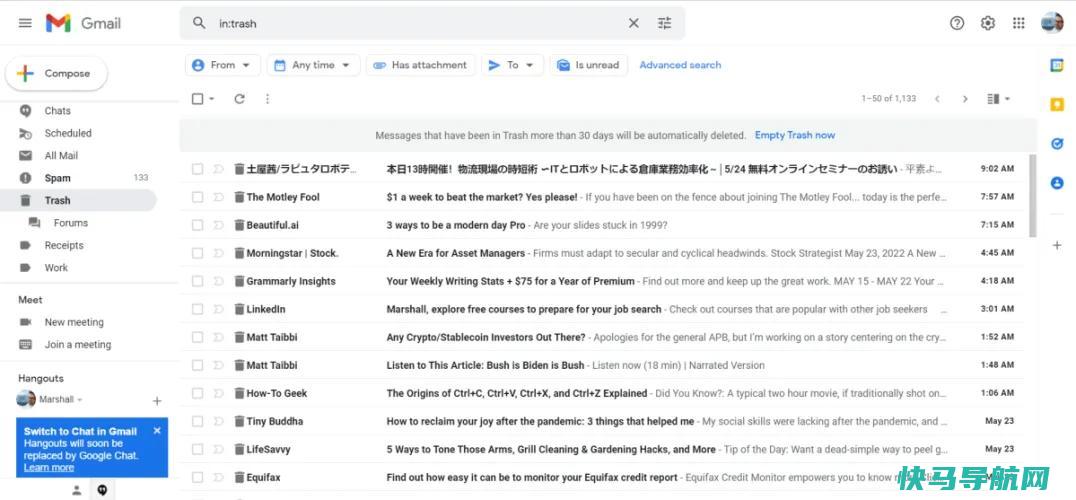The width and height of the screenshot is (1076, 500).
Task: Open the Settings gear icon
Action: coord(987,23)
